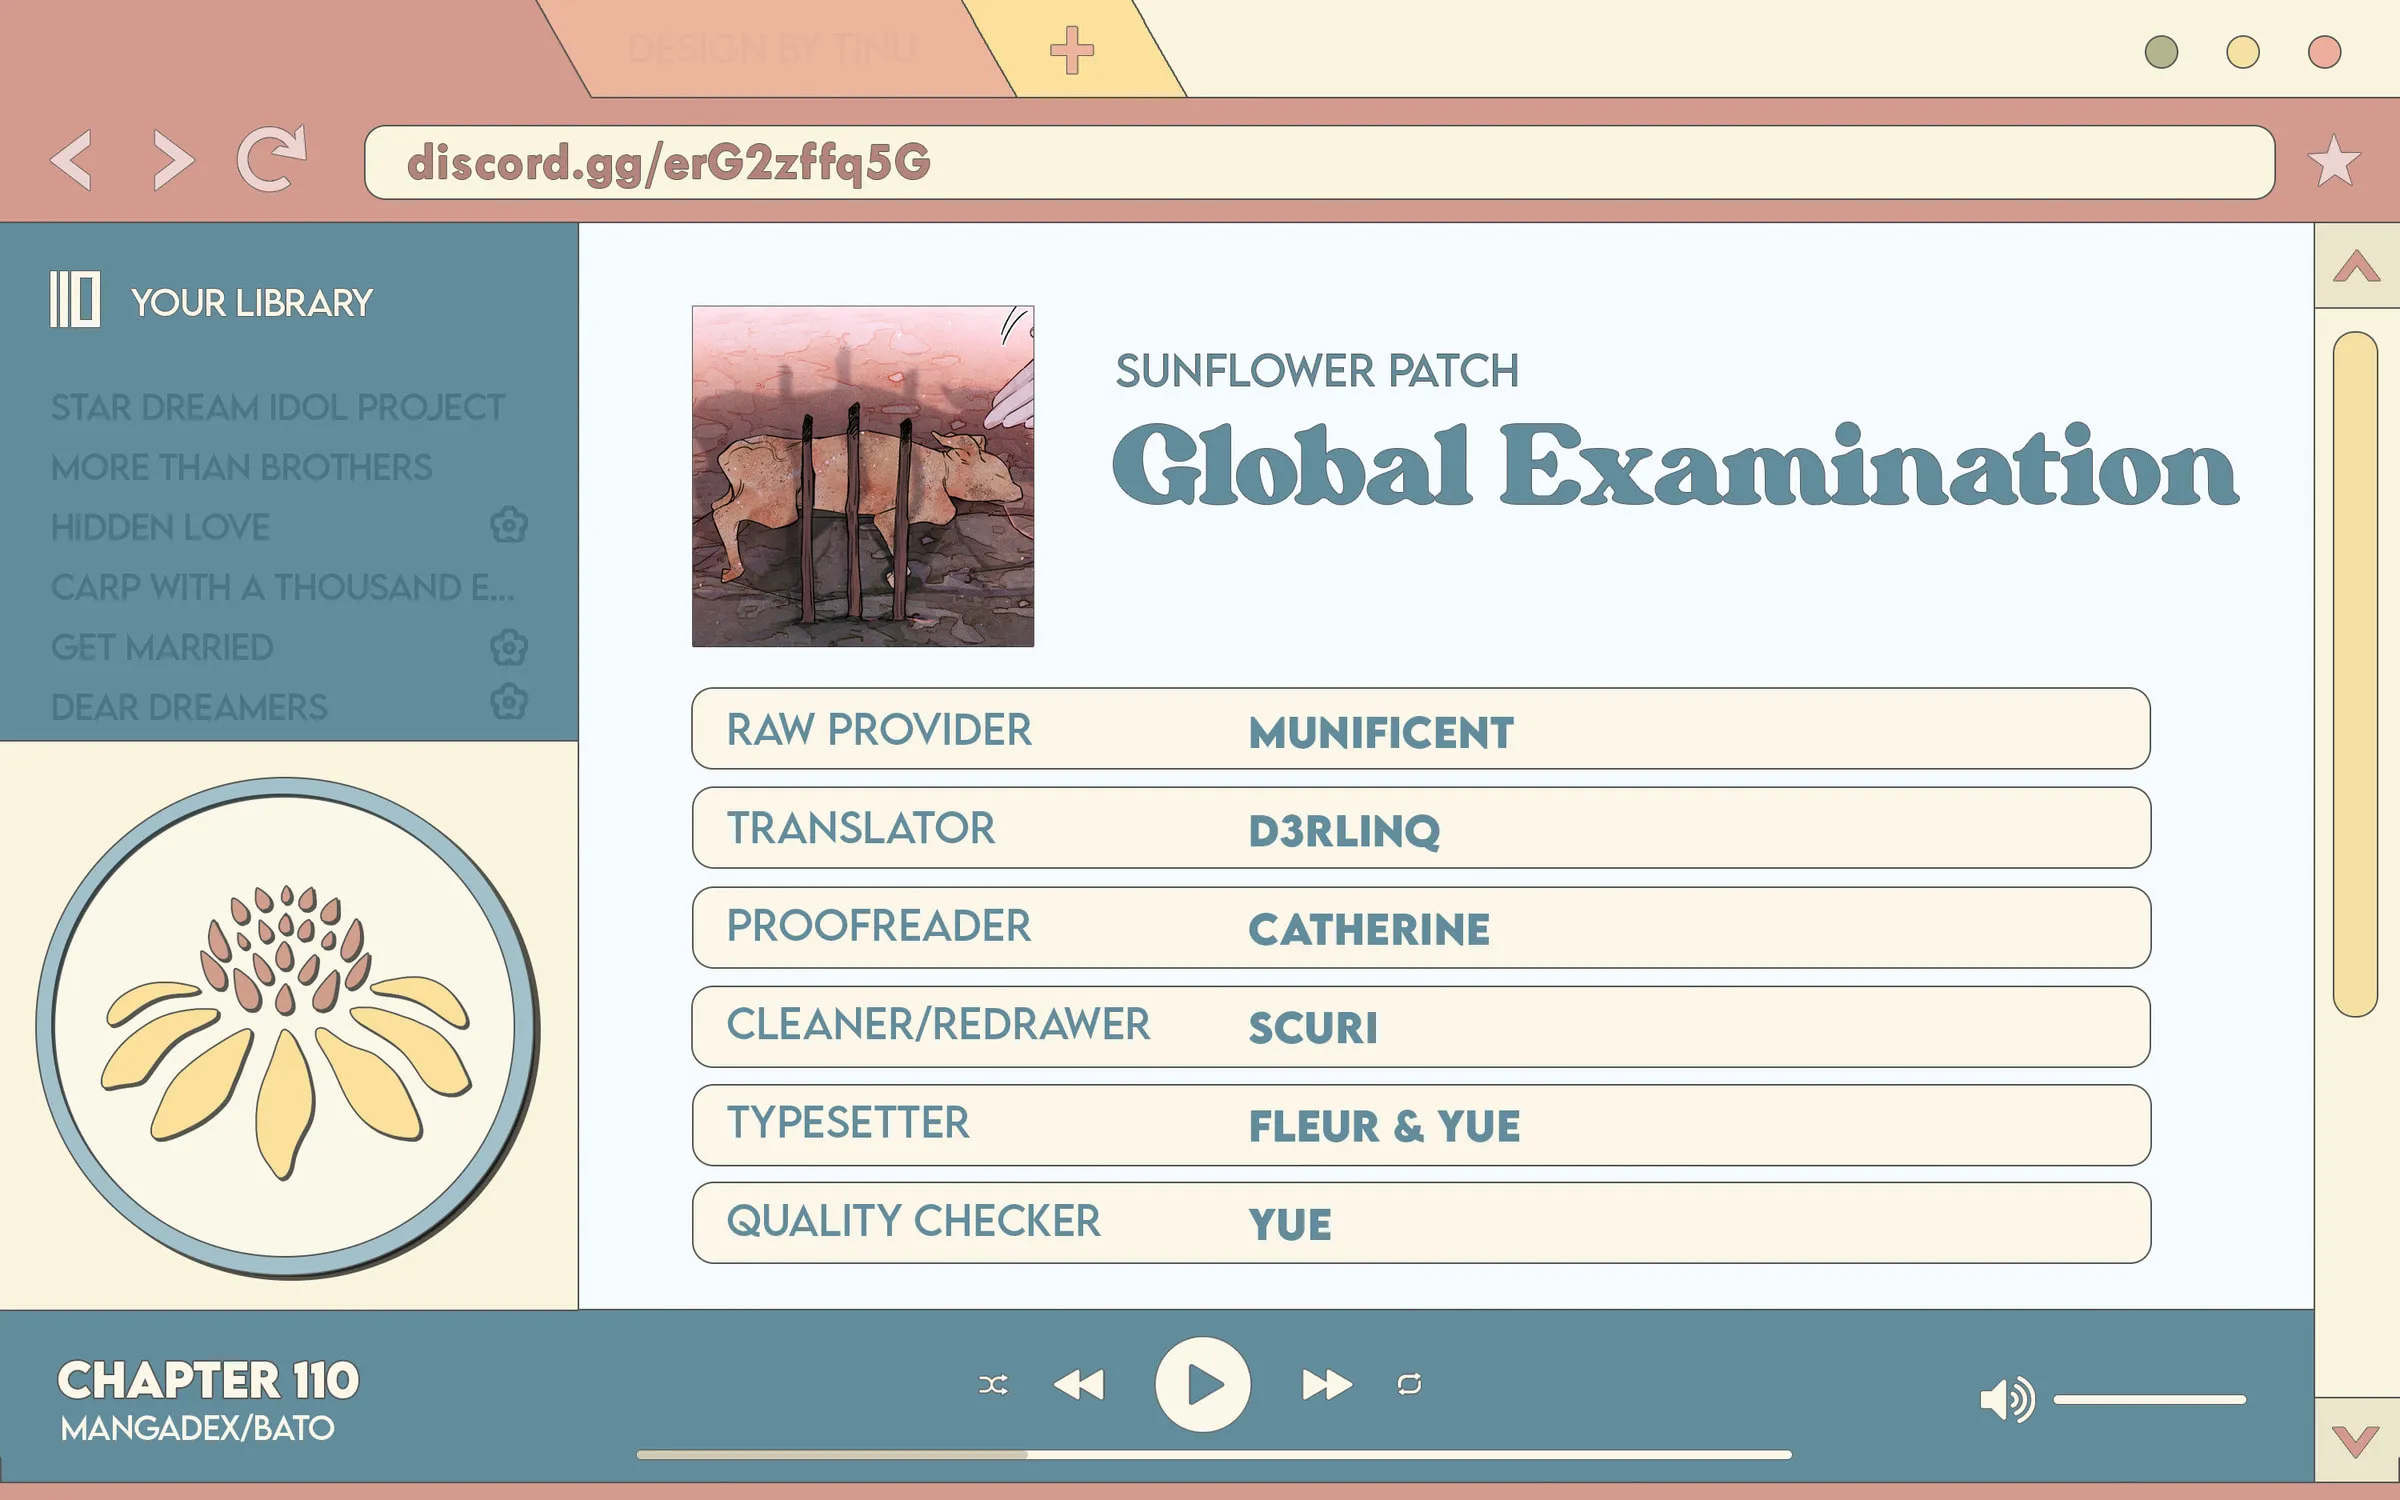The image size is (2400, 1500).
Task: Click the scroll up chevron
Action: [x=2357, y=266]
